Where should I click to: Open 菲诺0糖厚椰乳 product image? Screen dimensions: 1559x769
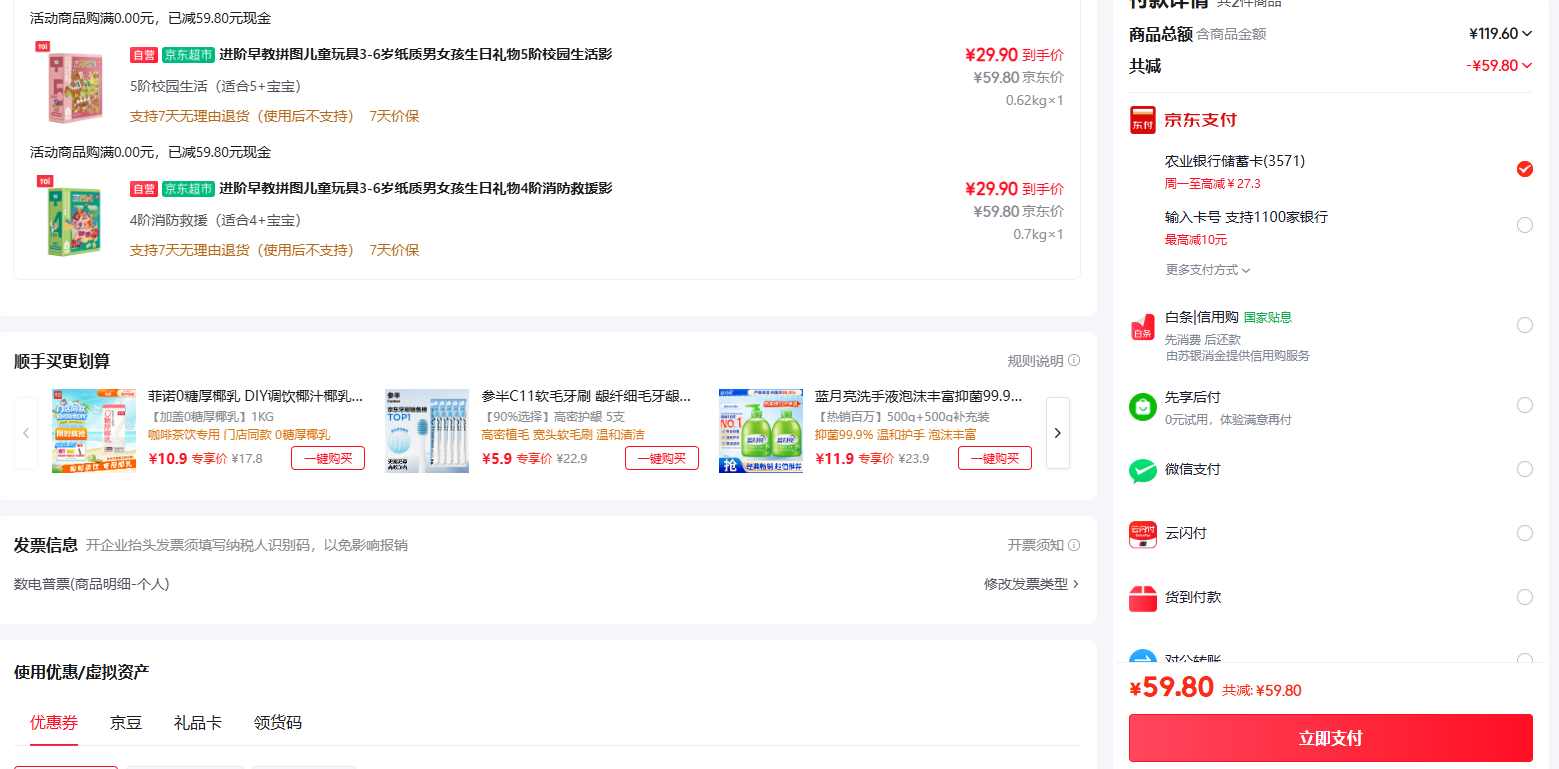pyautogui.click(x=94, y=431)
